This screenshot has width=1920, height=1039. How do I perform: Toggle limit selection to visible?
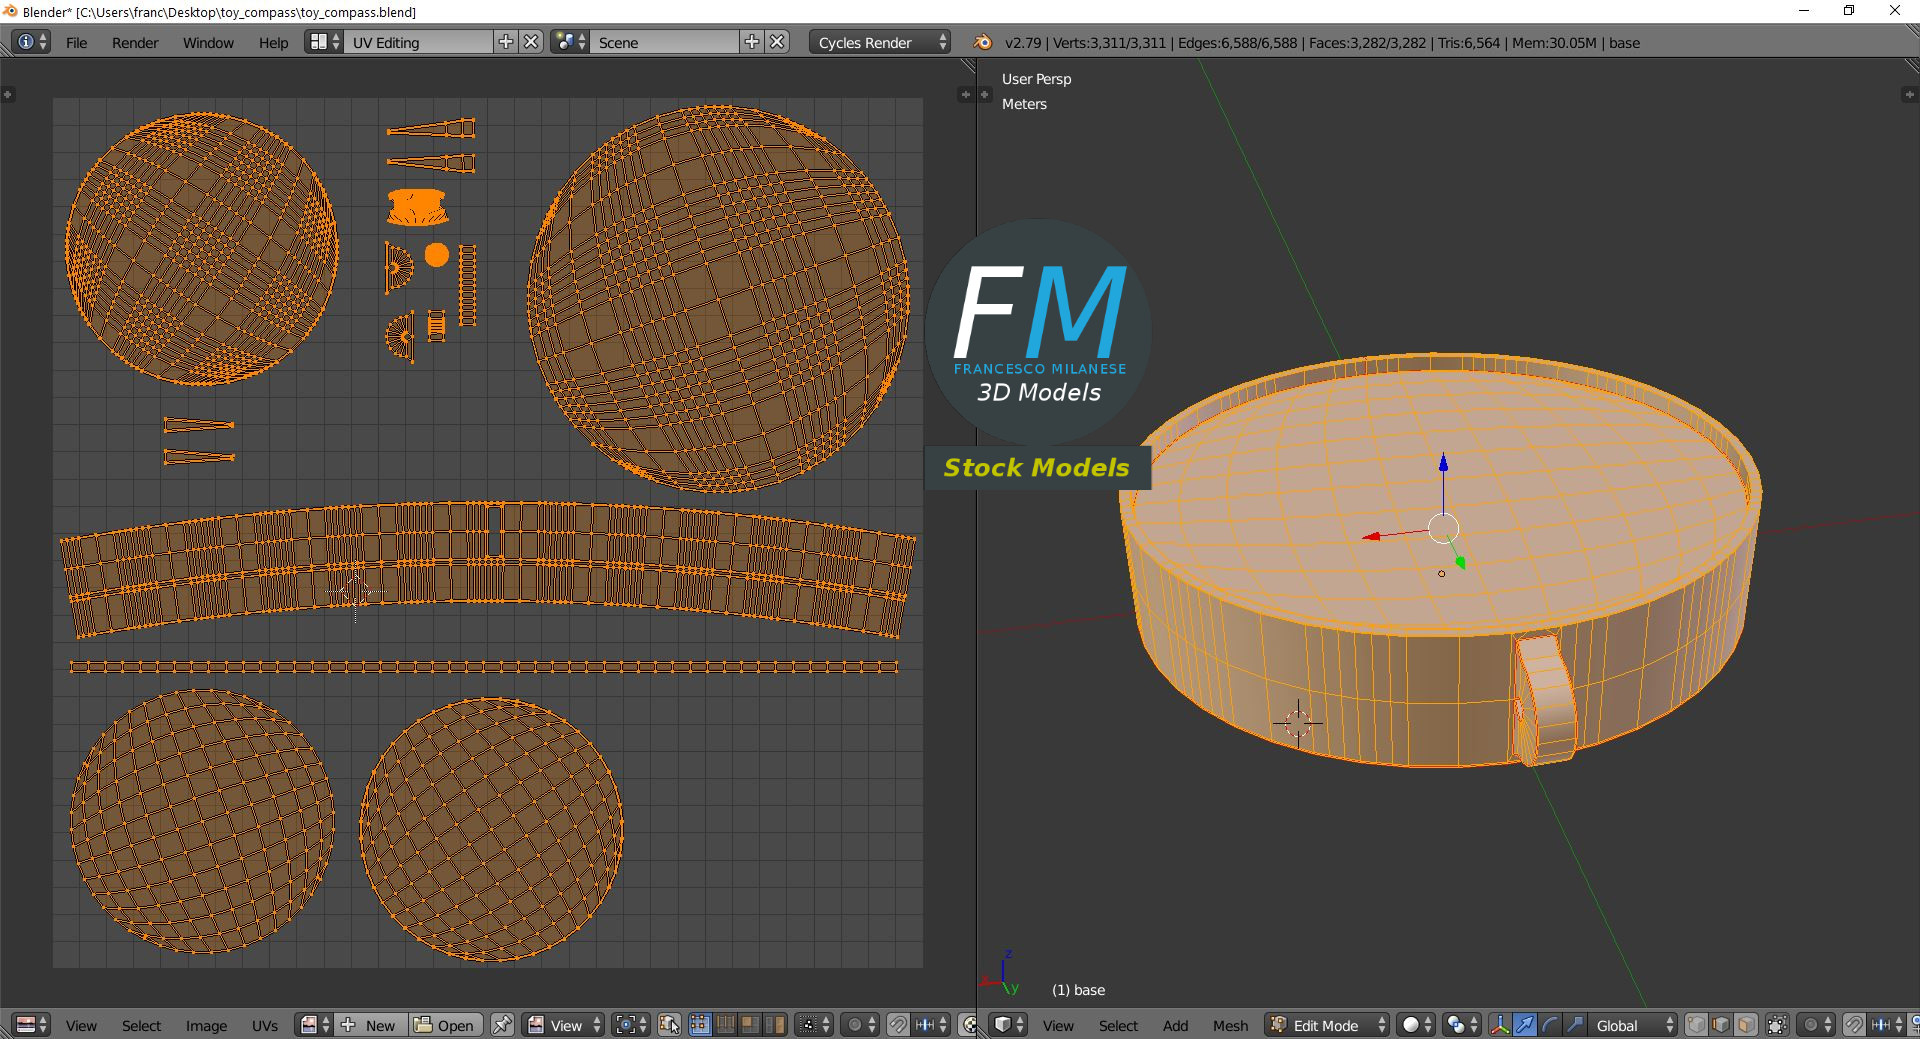(1777, 1025)
